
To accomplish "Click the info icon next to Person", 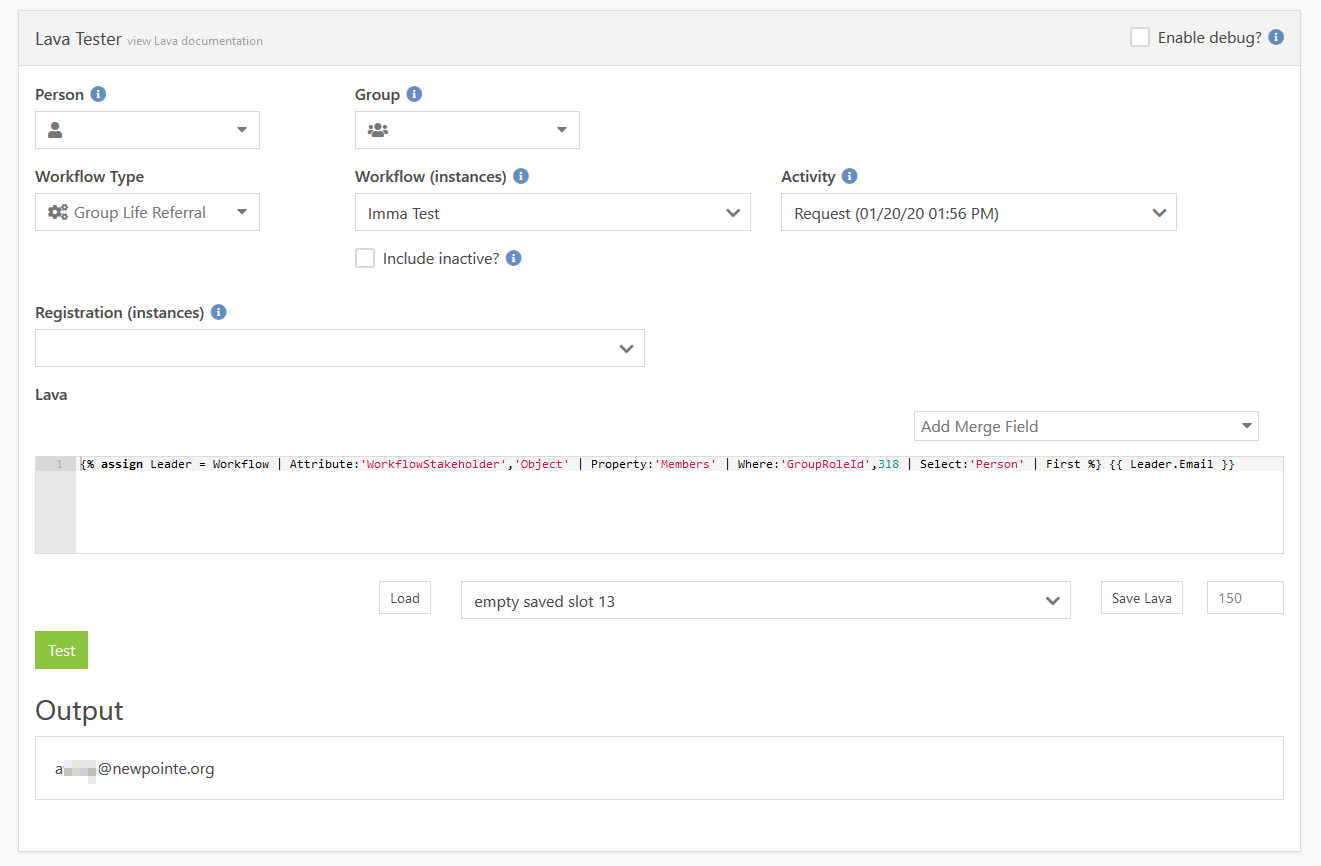I will coord(98,94).
